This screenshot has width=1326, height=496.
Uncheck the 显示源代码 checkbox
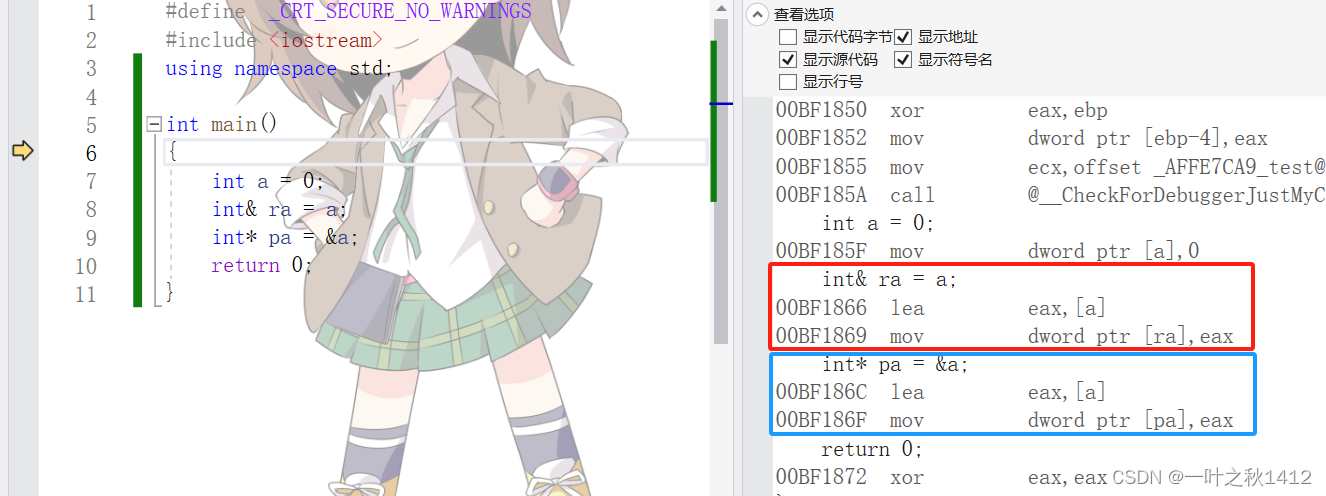[788, 60]
